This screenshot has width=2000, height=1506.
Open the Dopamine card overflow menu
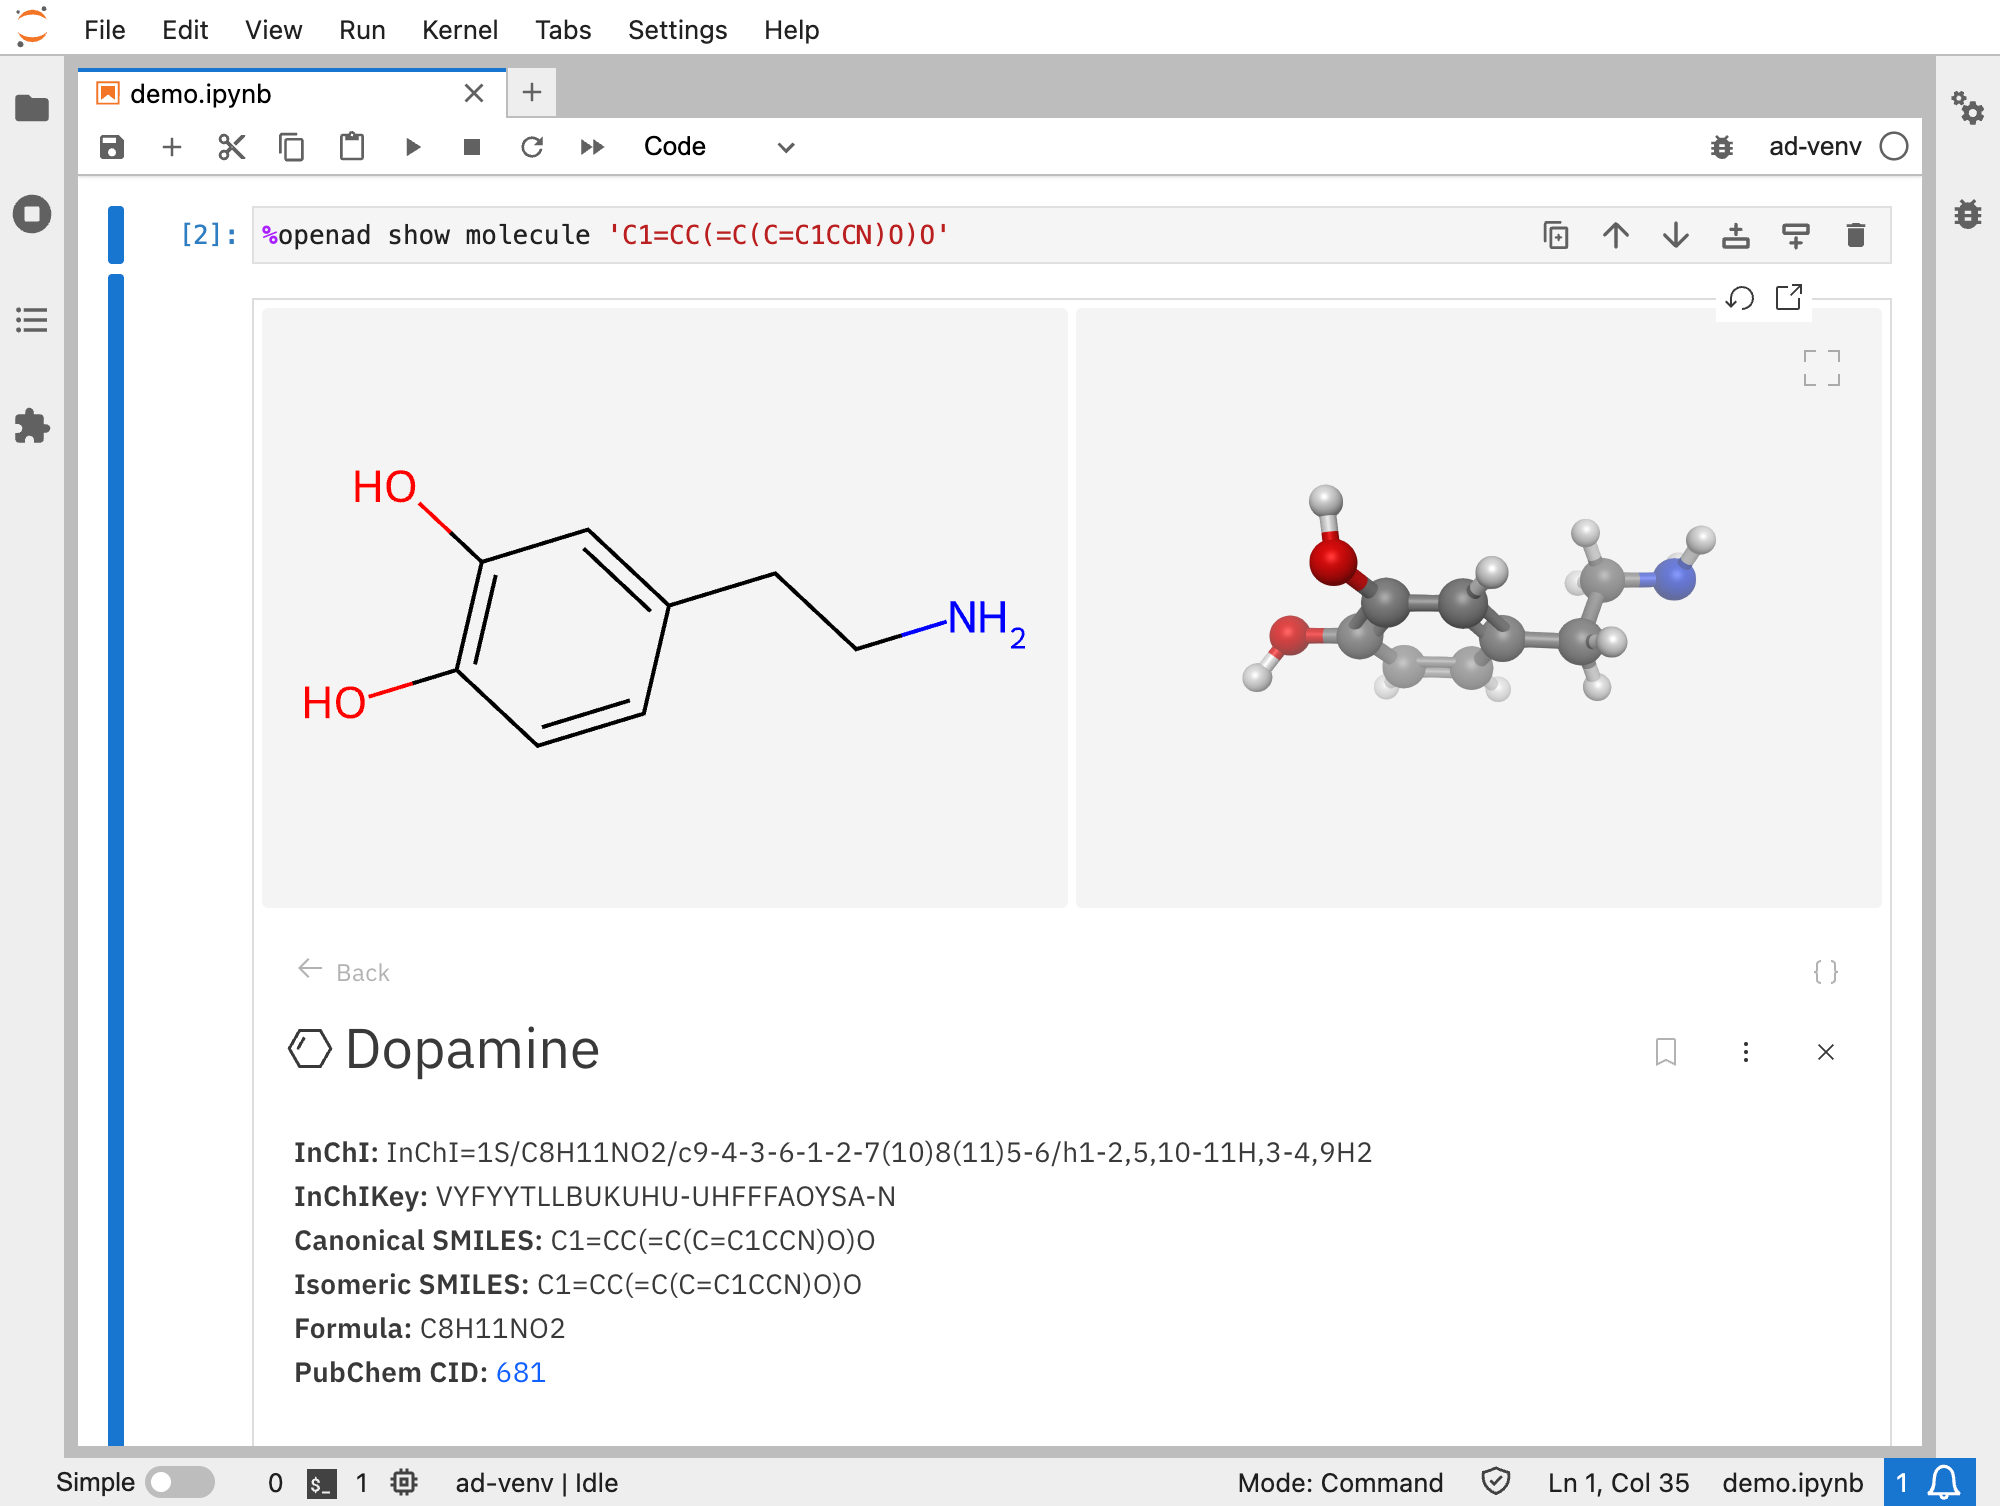pos(1746,1052)
